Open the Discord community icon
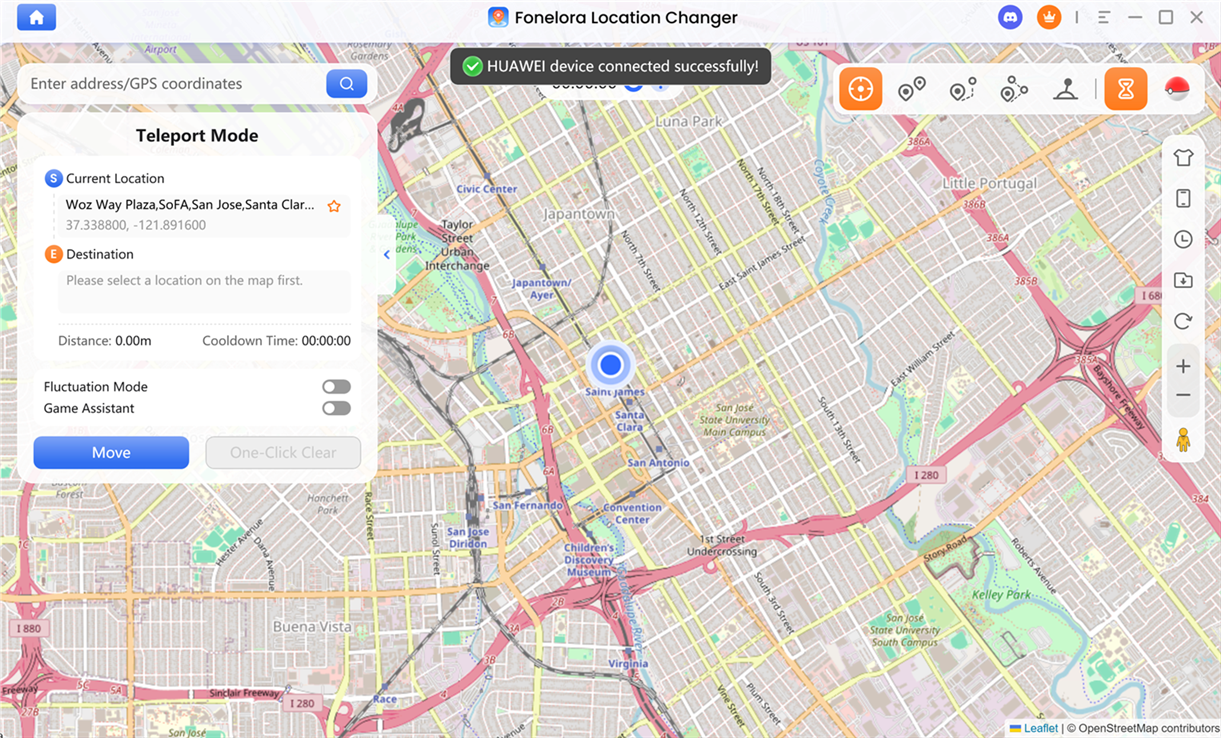 [1010, 17]
